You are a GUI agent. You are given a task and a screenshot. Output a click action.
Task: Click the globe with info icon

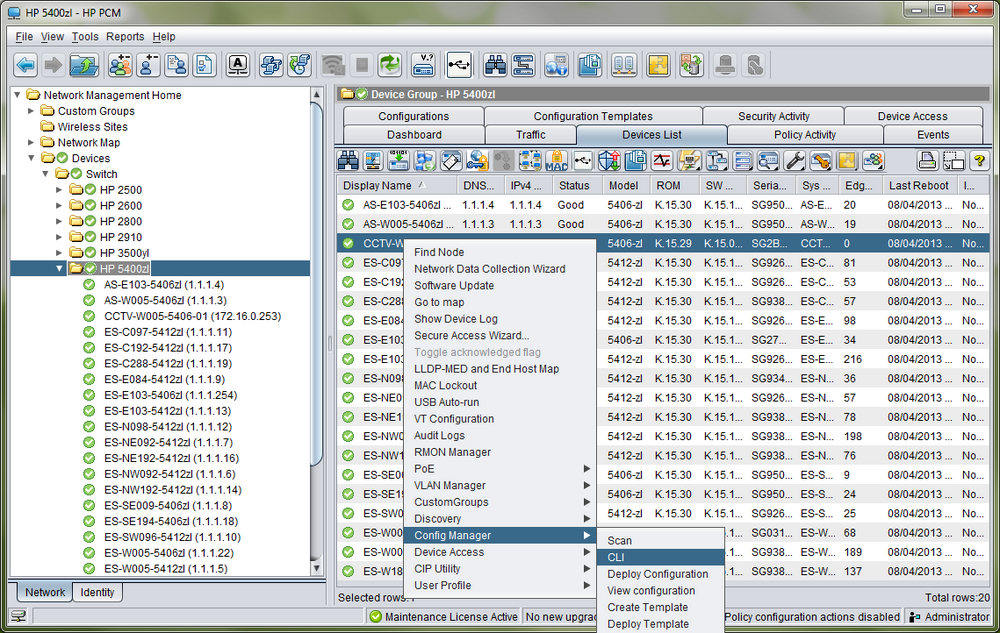click(557, 65)
